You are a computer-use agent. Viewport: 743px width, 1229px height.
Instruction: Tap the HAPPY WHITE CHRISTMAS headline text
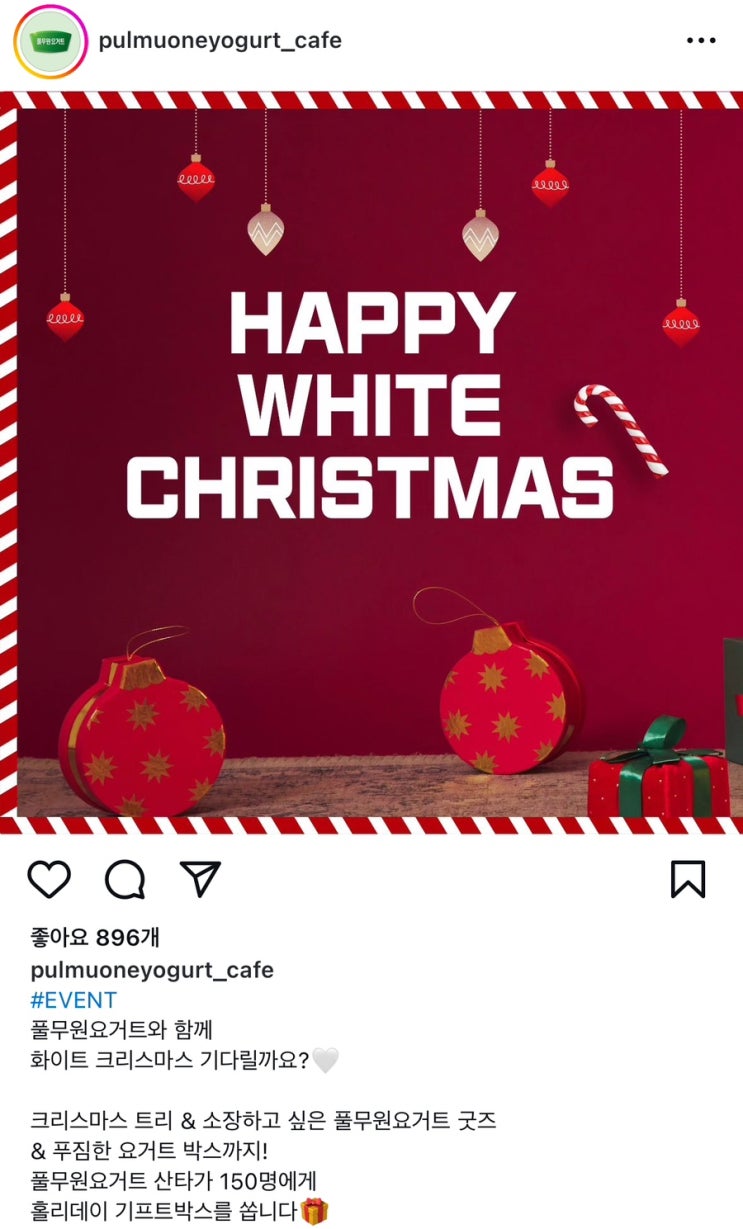tap(370, 404)
